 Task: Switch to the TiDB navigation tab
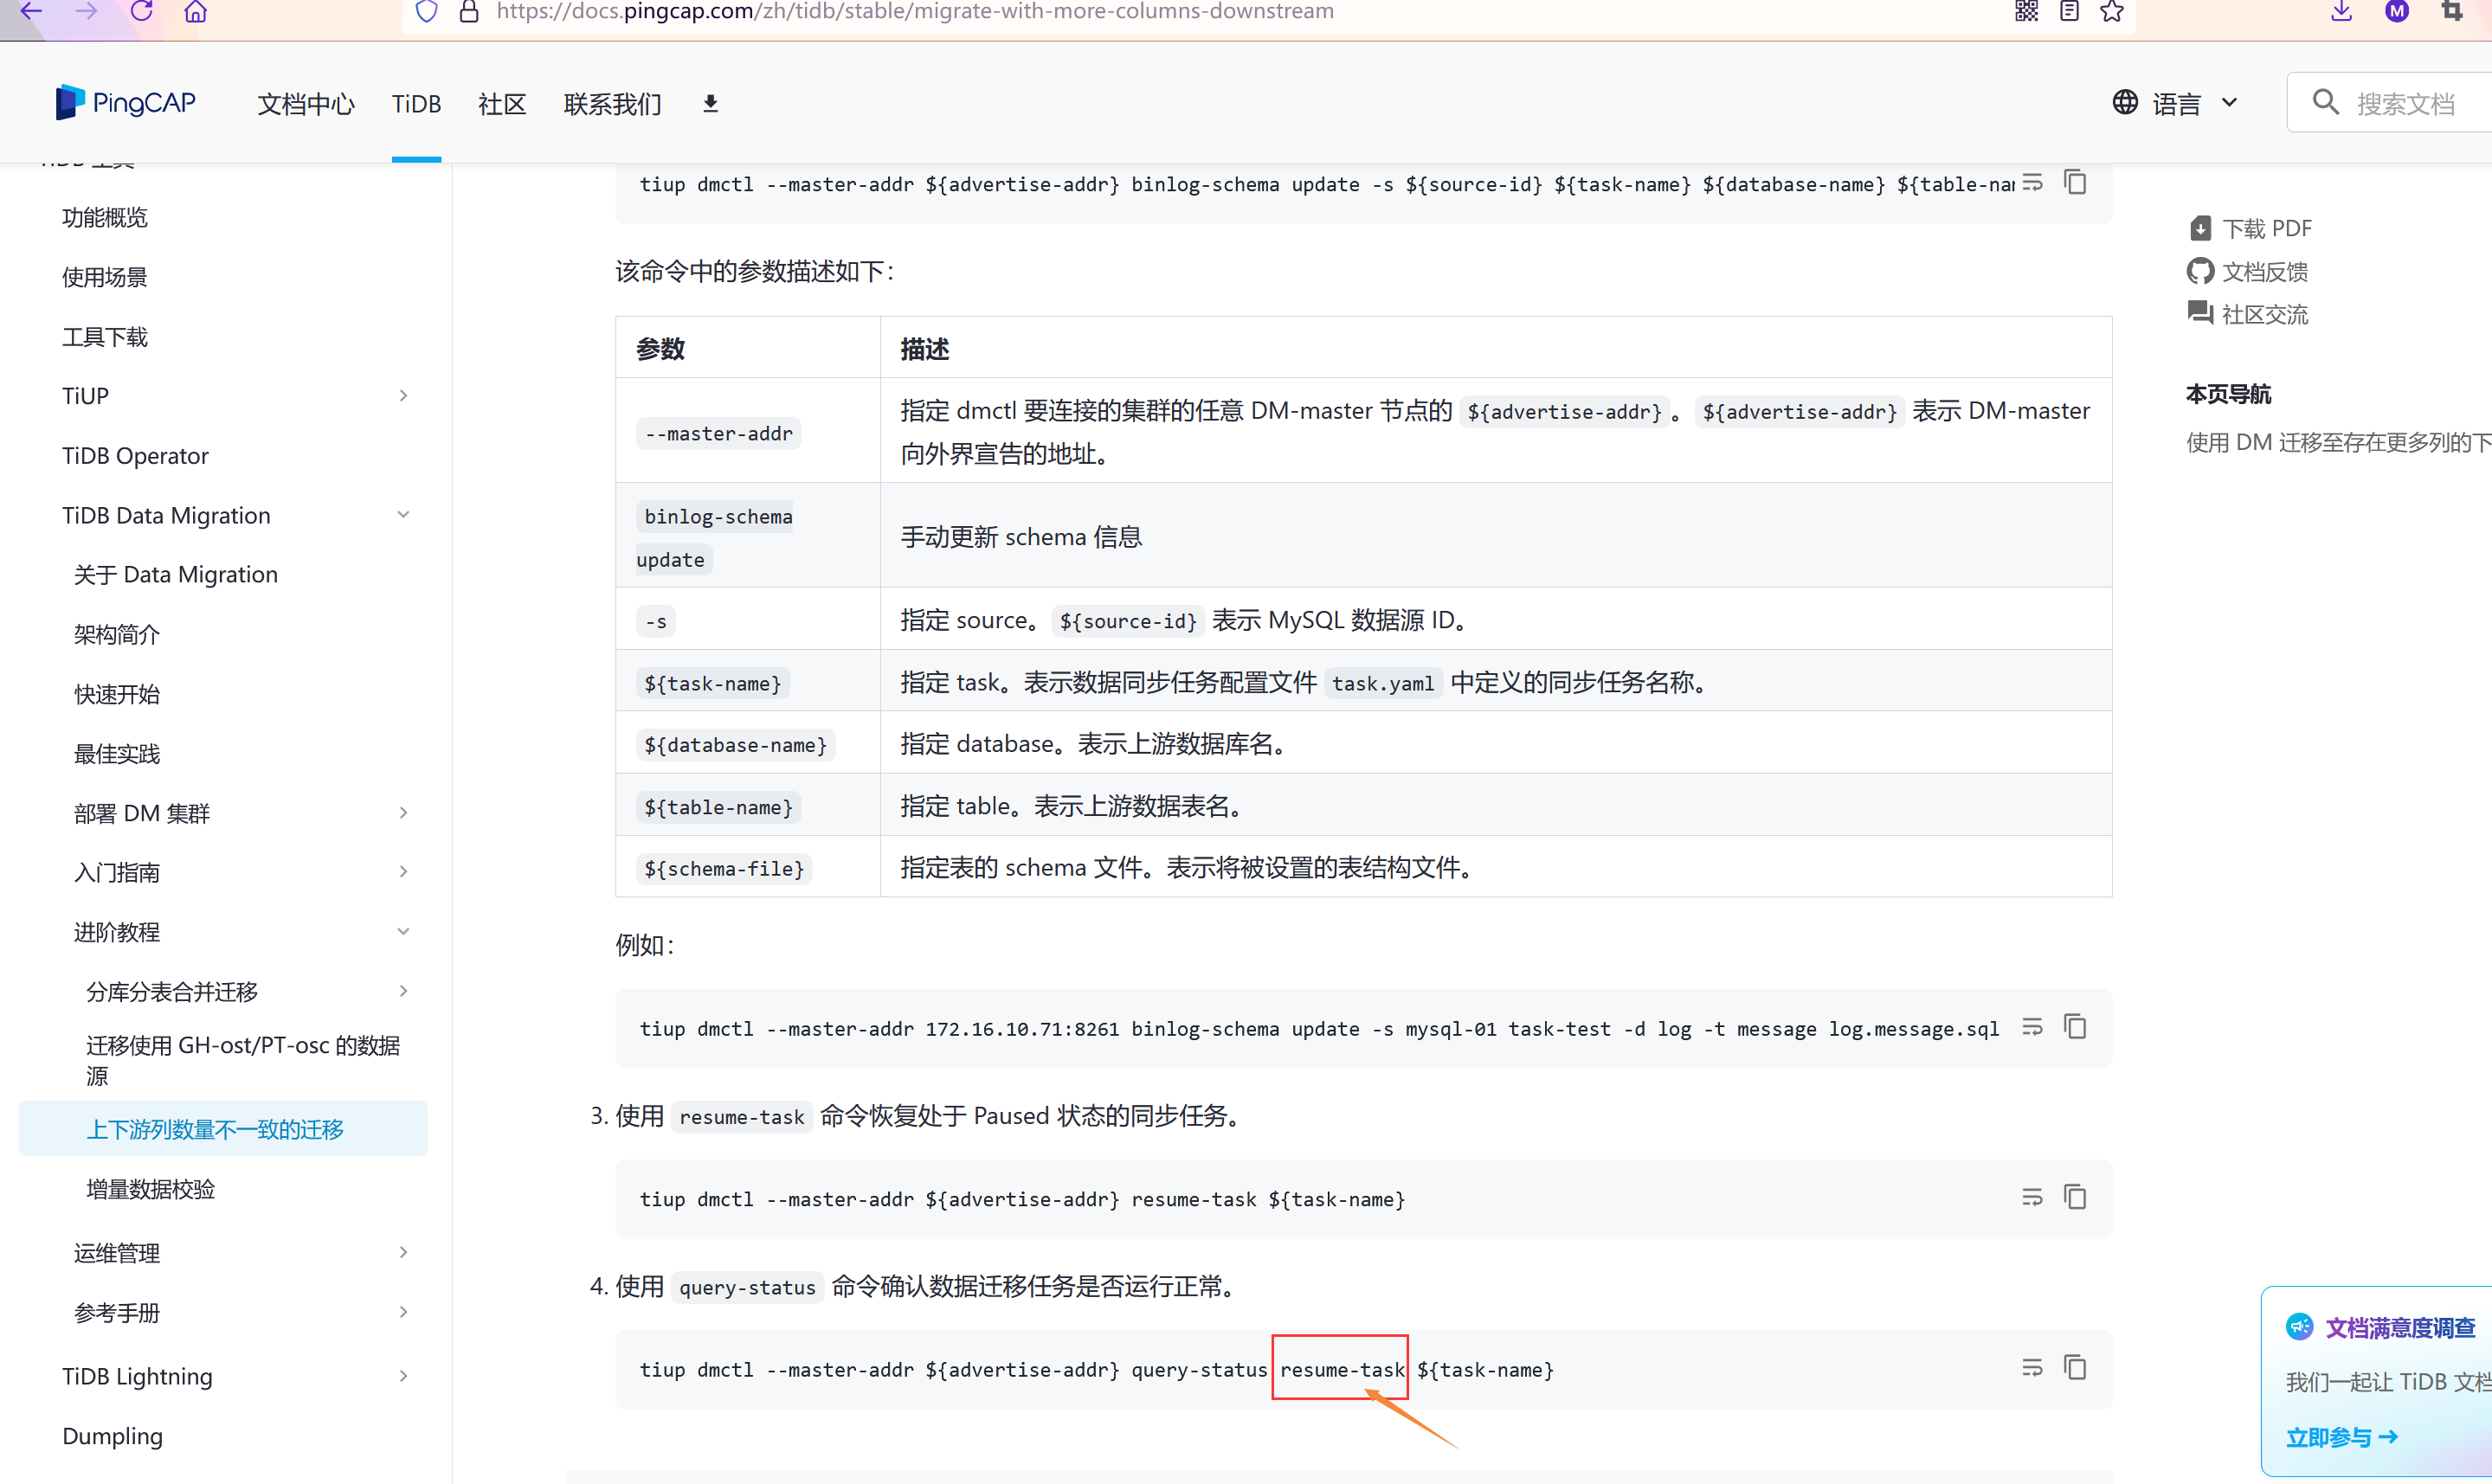point(416,104)
